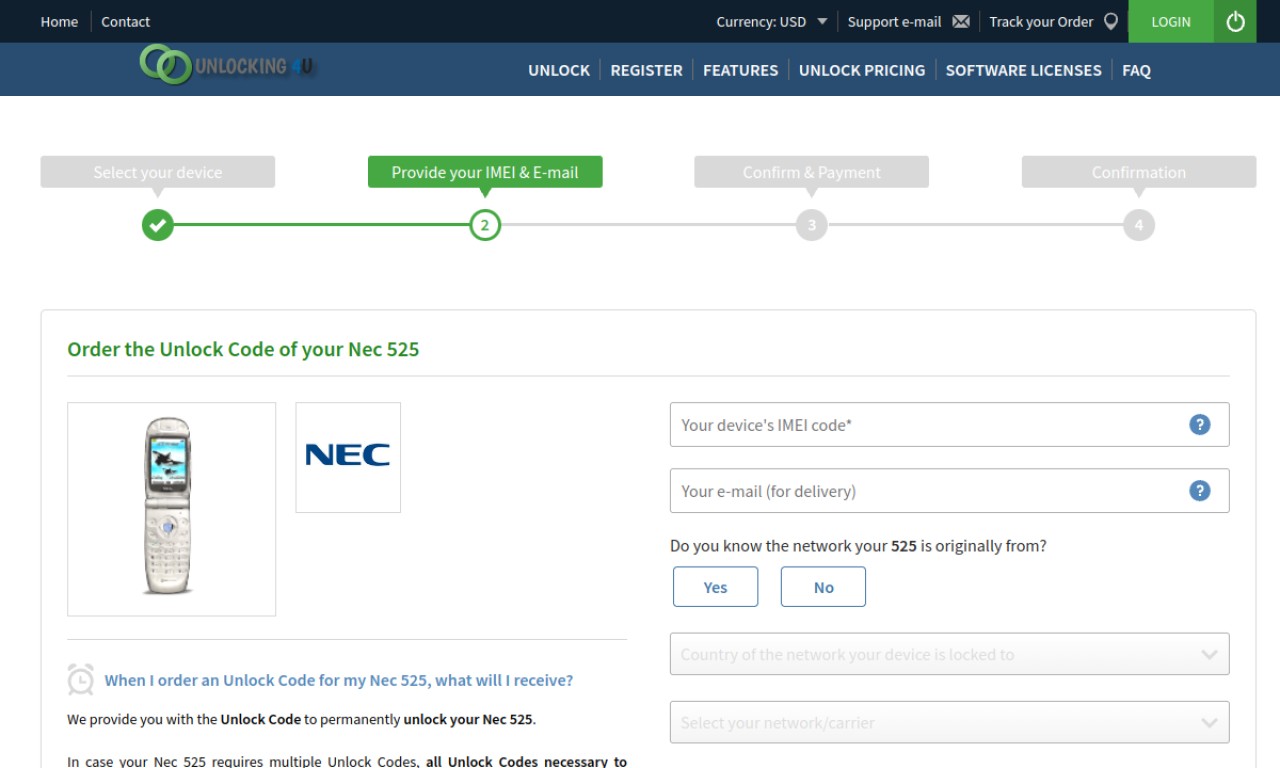The image size is (1280, 768).
Task: Click the power icon next to Login
Action: point(1236,21)
